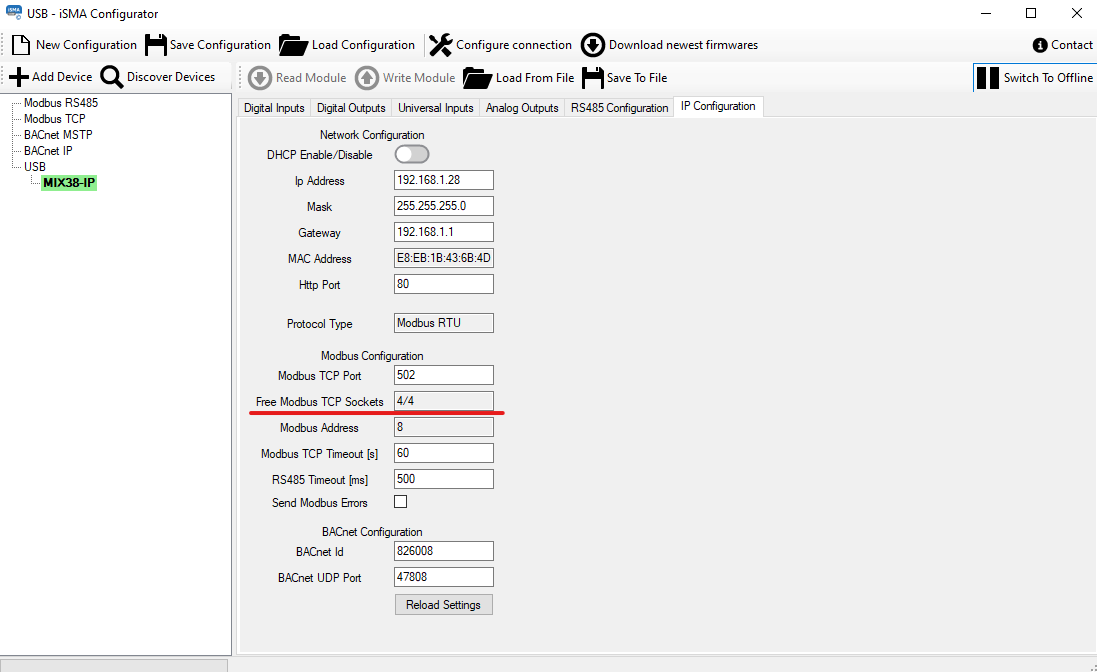Viewport: 1097px width, 672px height.
Task: Open Configure connection tools icon
Action: click(x=440, y=45)
